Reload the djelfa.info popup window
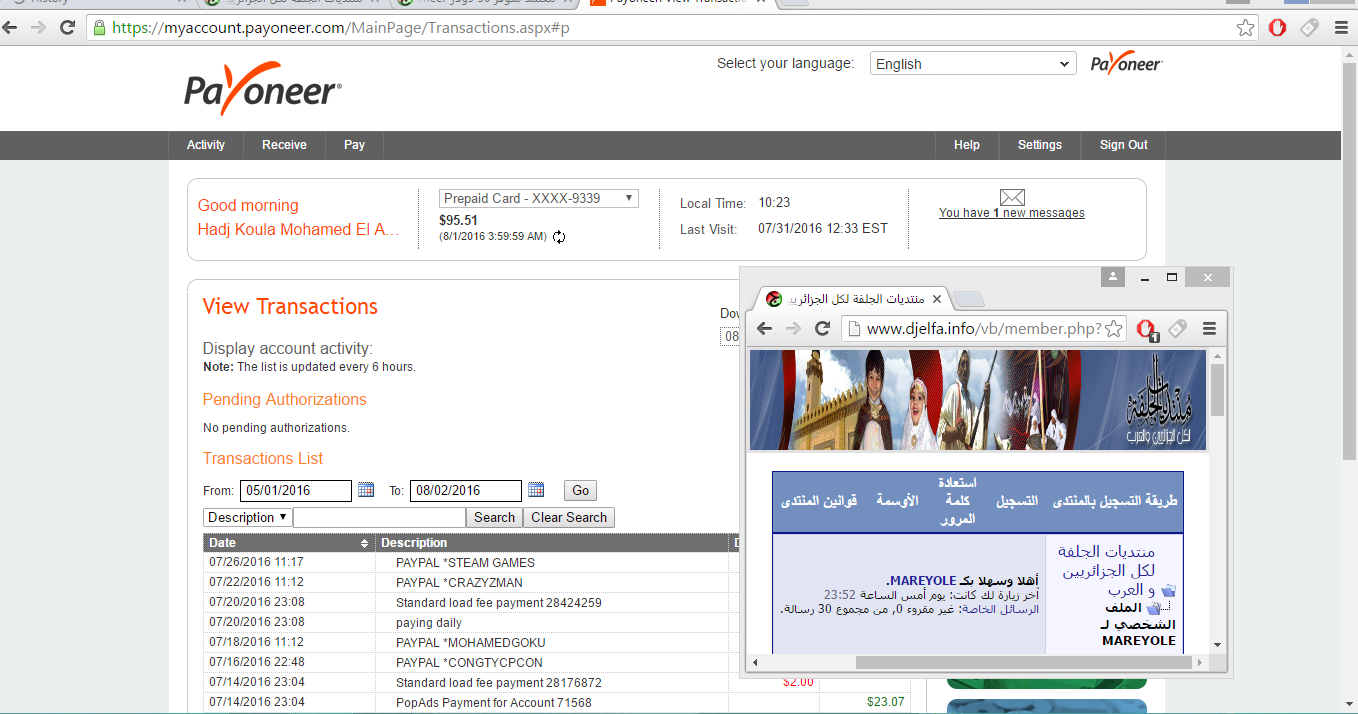Image resolution: width=1358 pixels, height=714 pixels. (823, 329)
